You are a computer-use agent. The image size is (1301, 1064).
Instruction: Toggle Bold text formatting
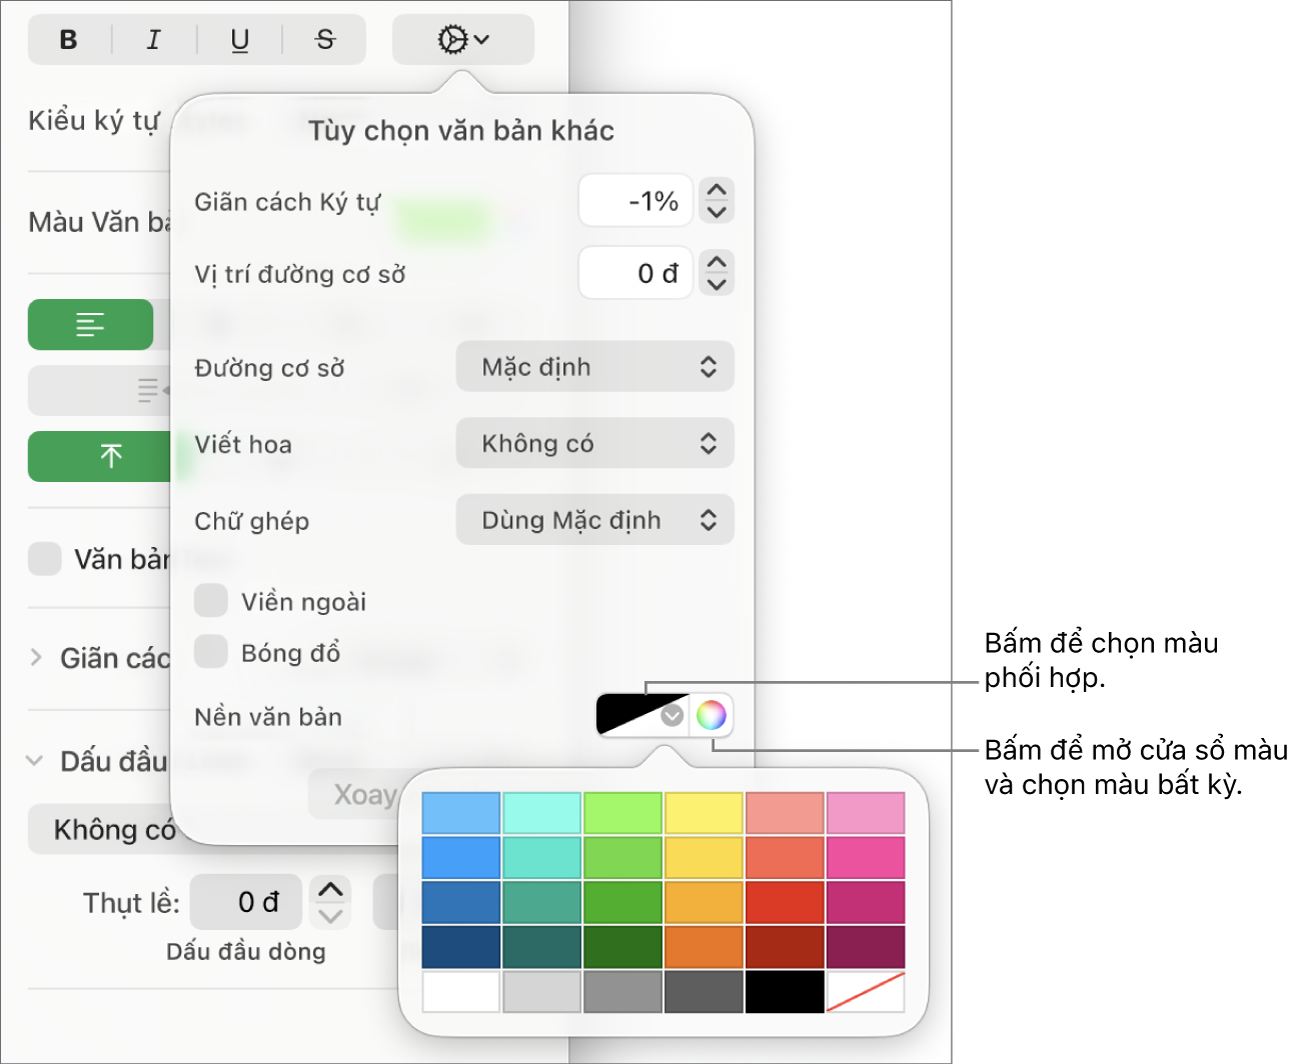(69, 40)
